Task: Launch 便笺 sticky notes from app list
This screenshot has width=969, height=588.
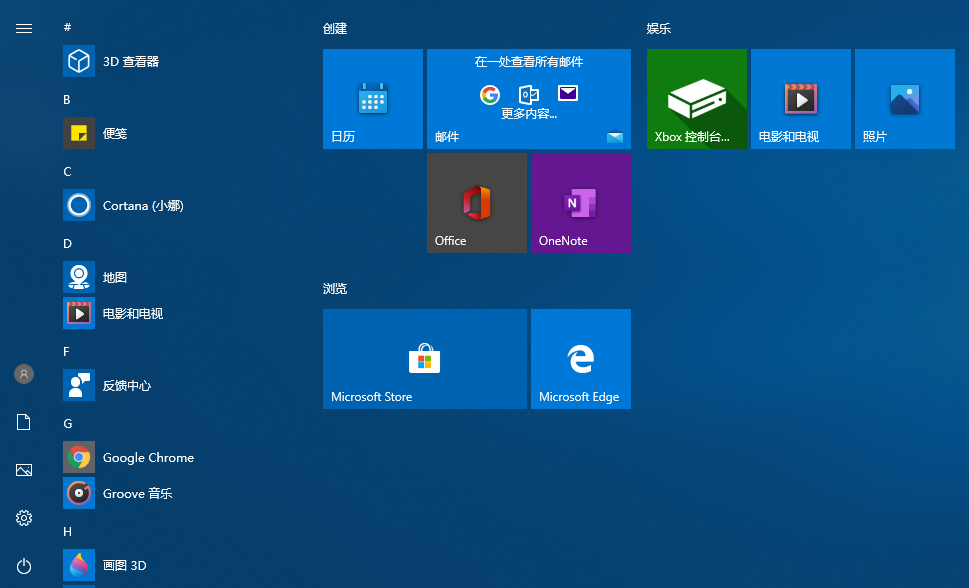Action: [79, 134]
